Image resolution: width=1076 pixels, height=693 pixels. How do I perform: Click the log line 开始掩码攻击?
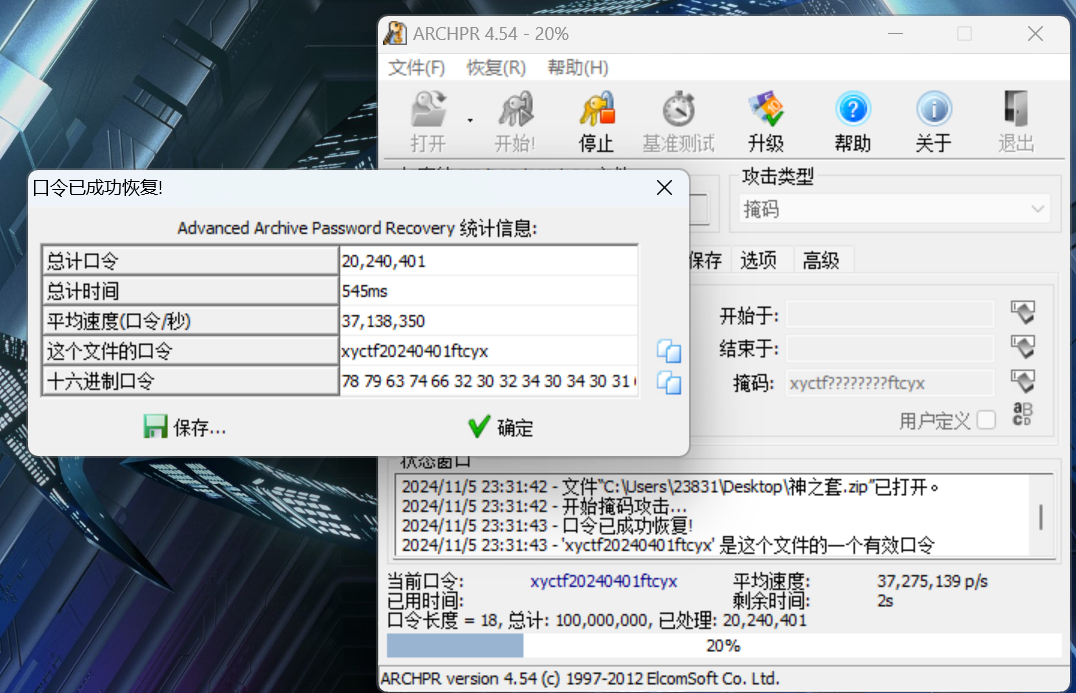click(544, 506)
